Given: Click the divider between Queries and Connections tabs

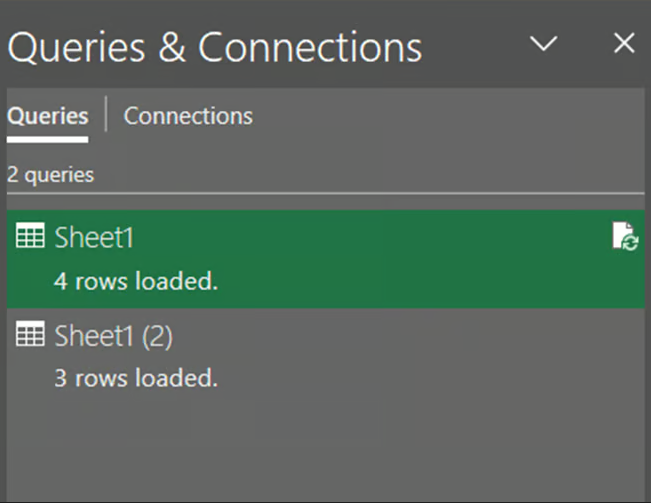Looking at the screenshot, I should click(106, 116).
